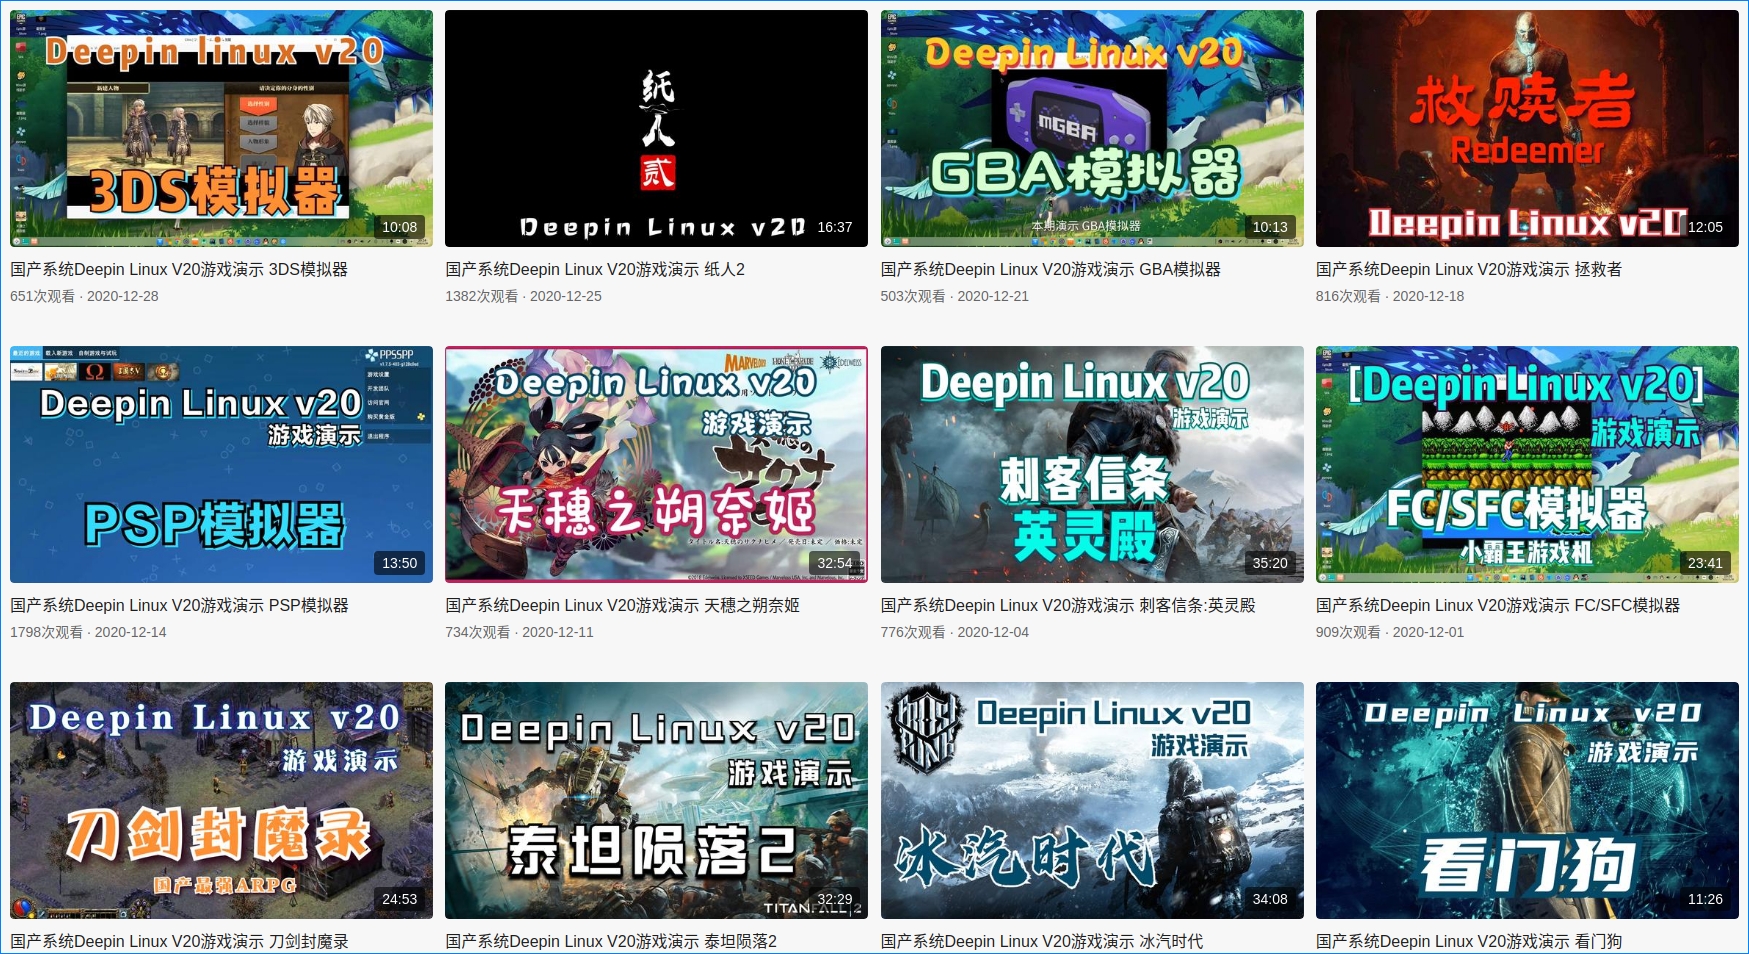Image resolution: width=1749 pixels, height=954 pixels.
Task: Open the GBA模拟器 video thumbnail
Action: [1092, 128]
